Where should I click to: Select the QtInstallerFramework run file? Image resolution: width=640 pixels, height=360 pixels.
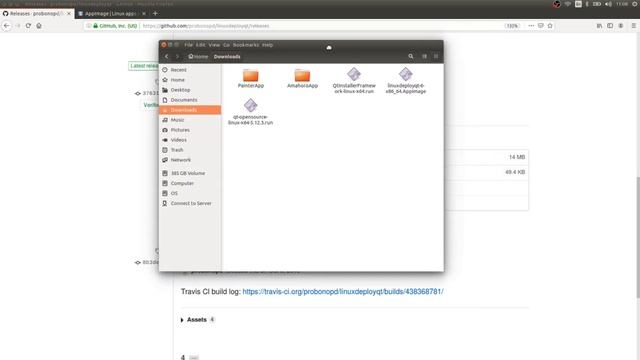[x=354, y=80]
